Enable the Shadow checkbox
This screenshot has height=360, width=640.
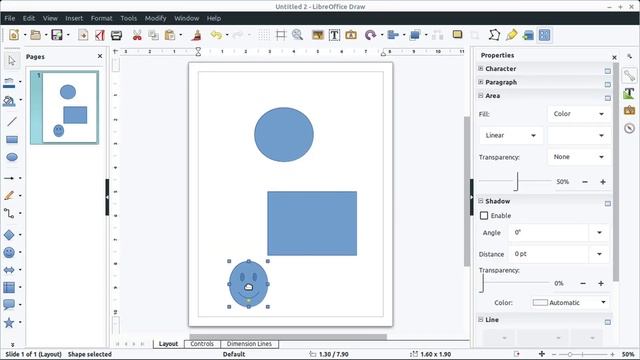pos(484,216)
